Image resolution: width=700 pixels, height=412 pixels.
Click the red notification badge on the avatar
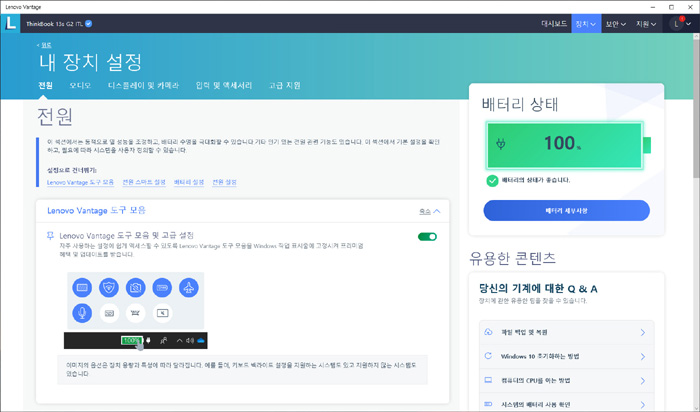point(682,18)
